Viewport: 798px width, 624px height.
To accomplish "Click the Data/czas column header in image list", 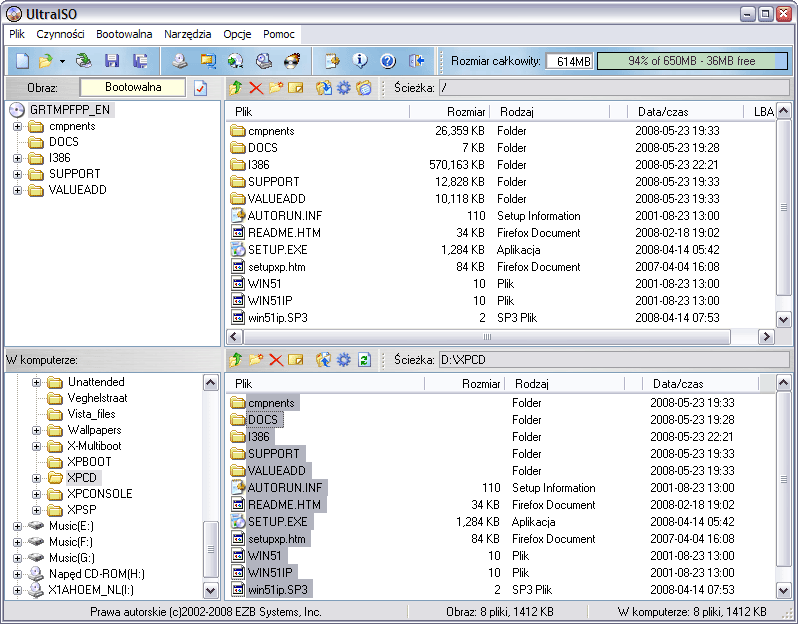I will pyautogui.click(x=685, y=111).
